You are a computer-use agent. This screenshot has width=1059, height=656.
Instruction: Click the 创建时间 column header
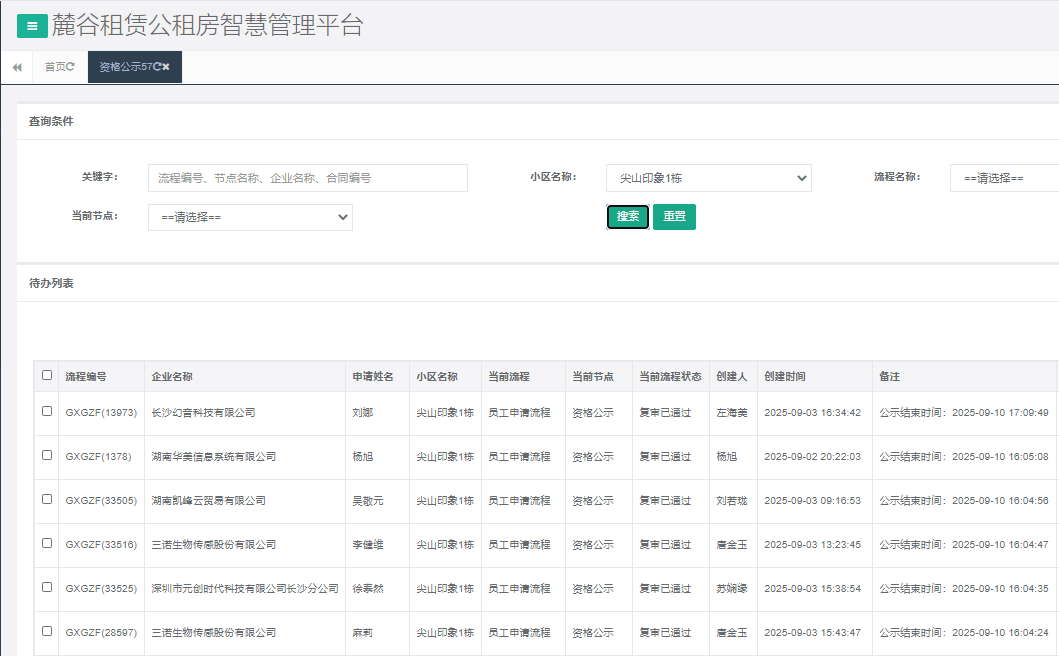785,377
